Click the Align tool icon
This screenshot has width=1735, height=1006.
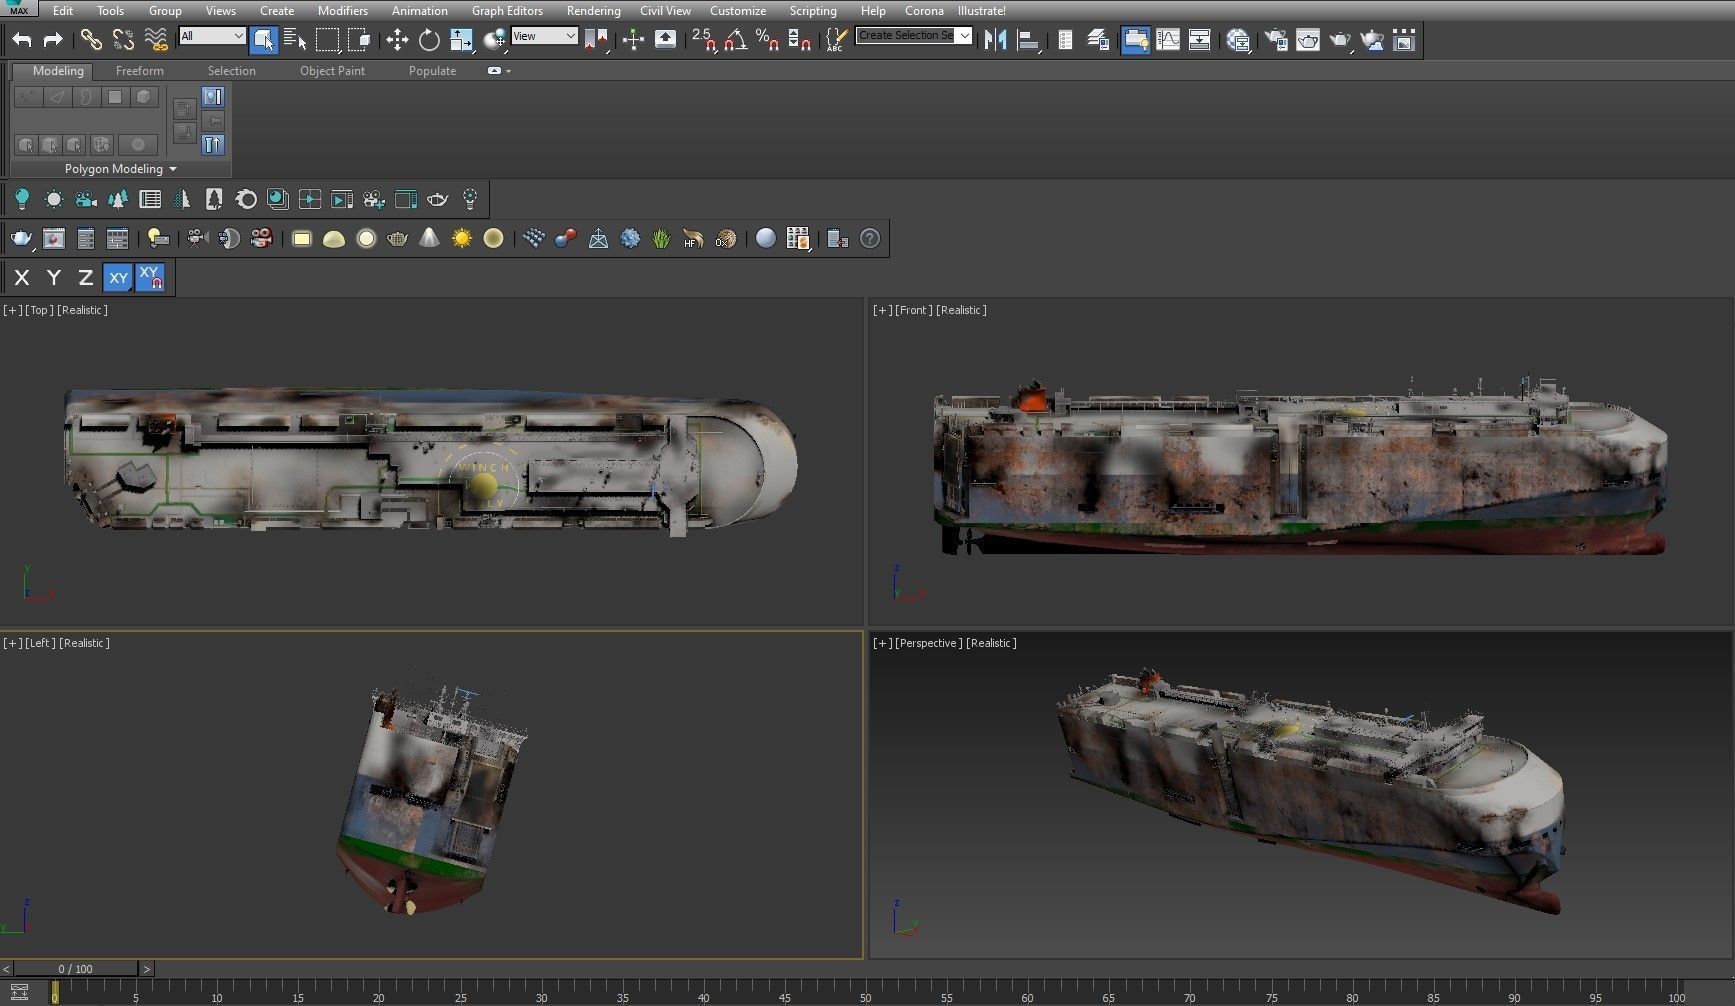1027,40
